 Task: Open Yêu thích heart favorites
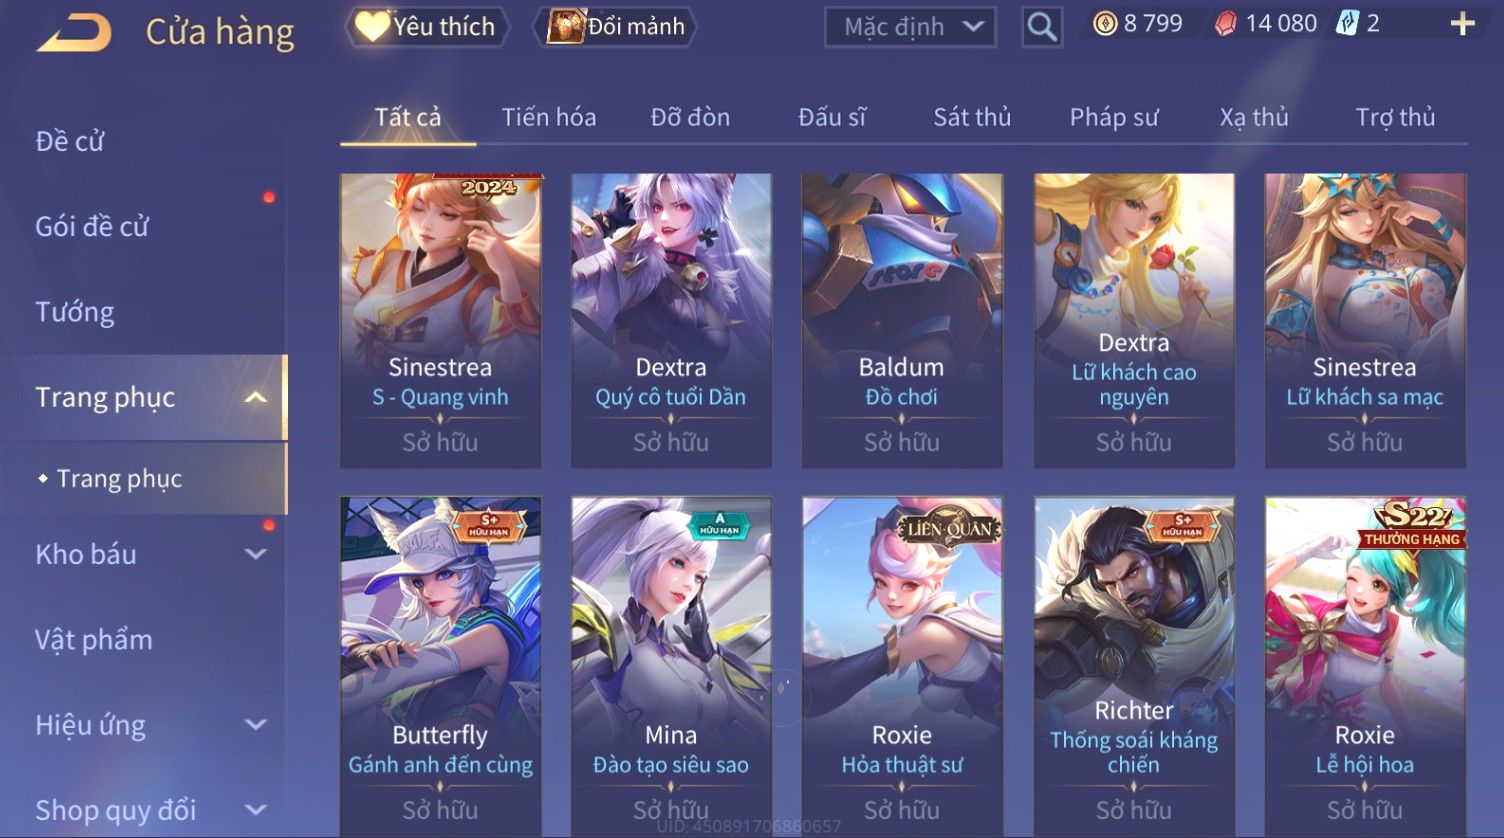pyautogui.click(x=427, y=26)
